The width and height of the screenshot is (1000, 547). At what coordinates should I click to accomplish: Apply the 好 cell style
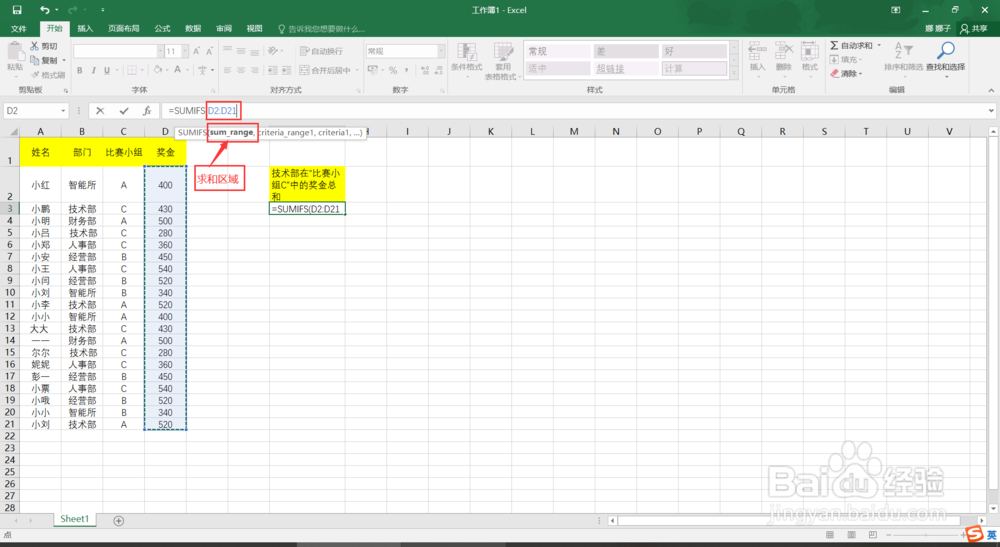click(694, 51)
